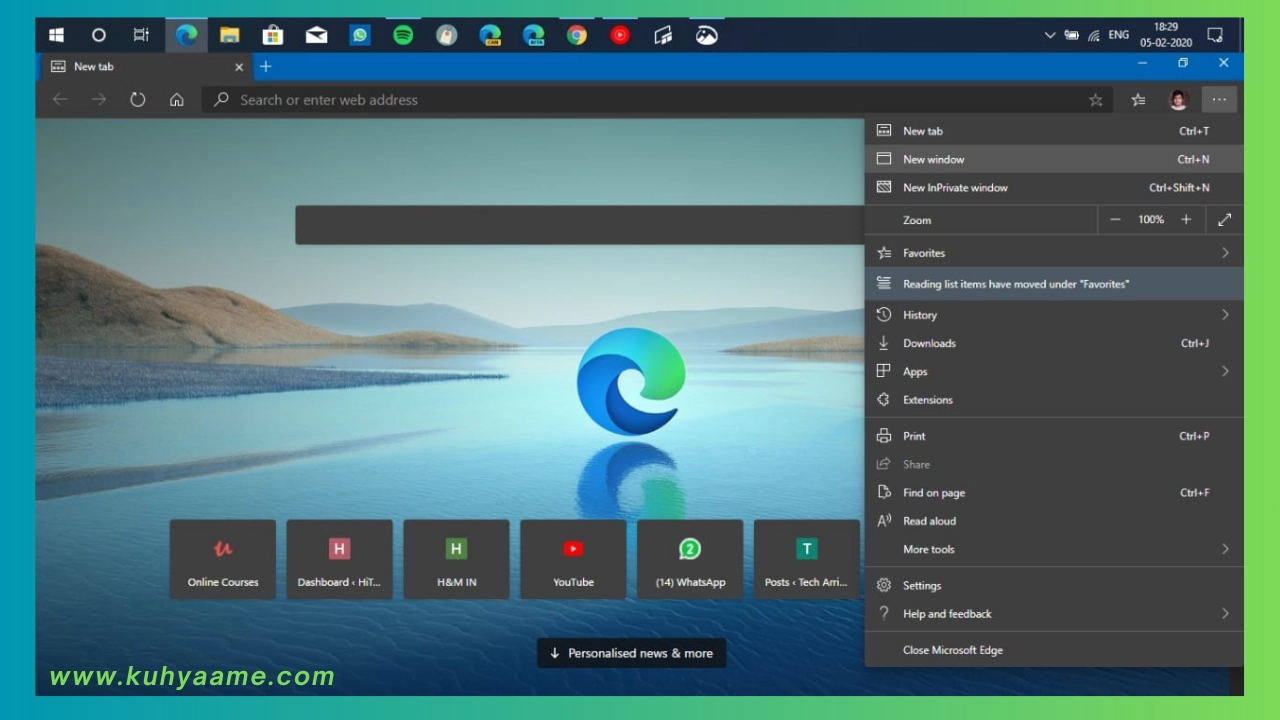Open the home page via house icon
The height and width of the screenshot is (720, 1280).
click(x=177, y=100)
